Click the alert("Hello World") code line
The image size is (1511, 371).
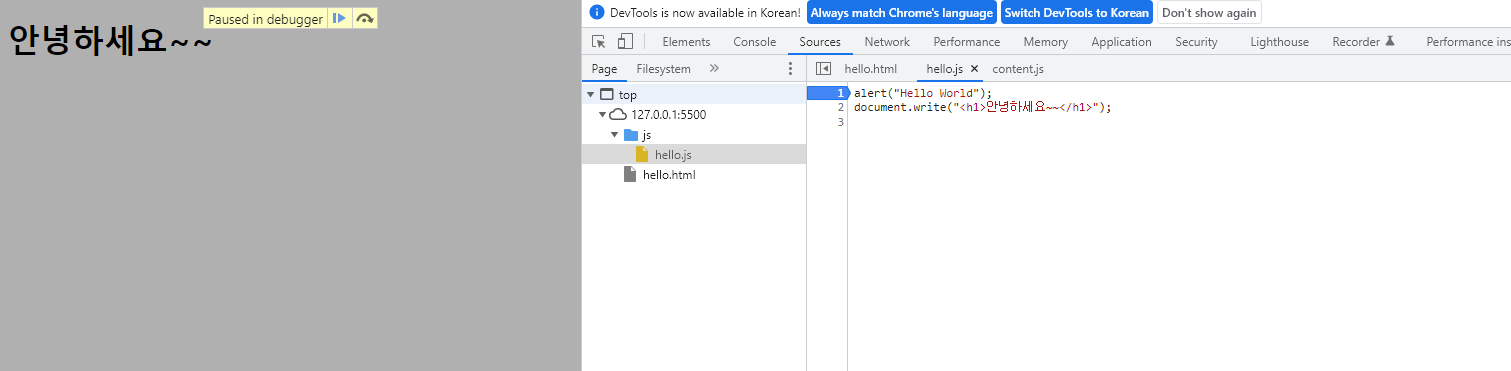coord(923,93)
